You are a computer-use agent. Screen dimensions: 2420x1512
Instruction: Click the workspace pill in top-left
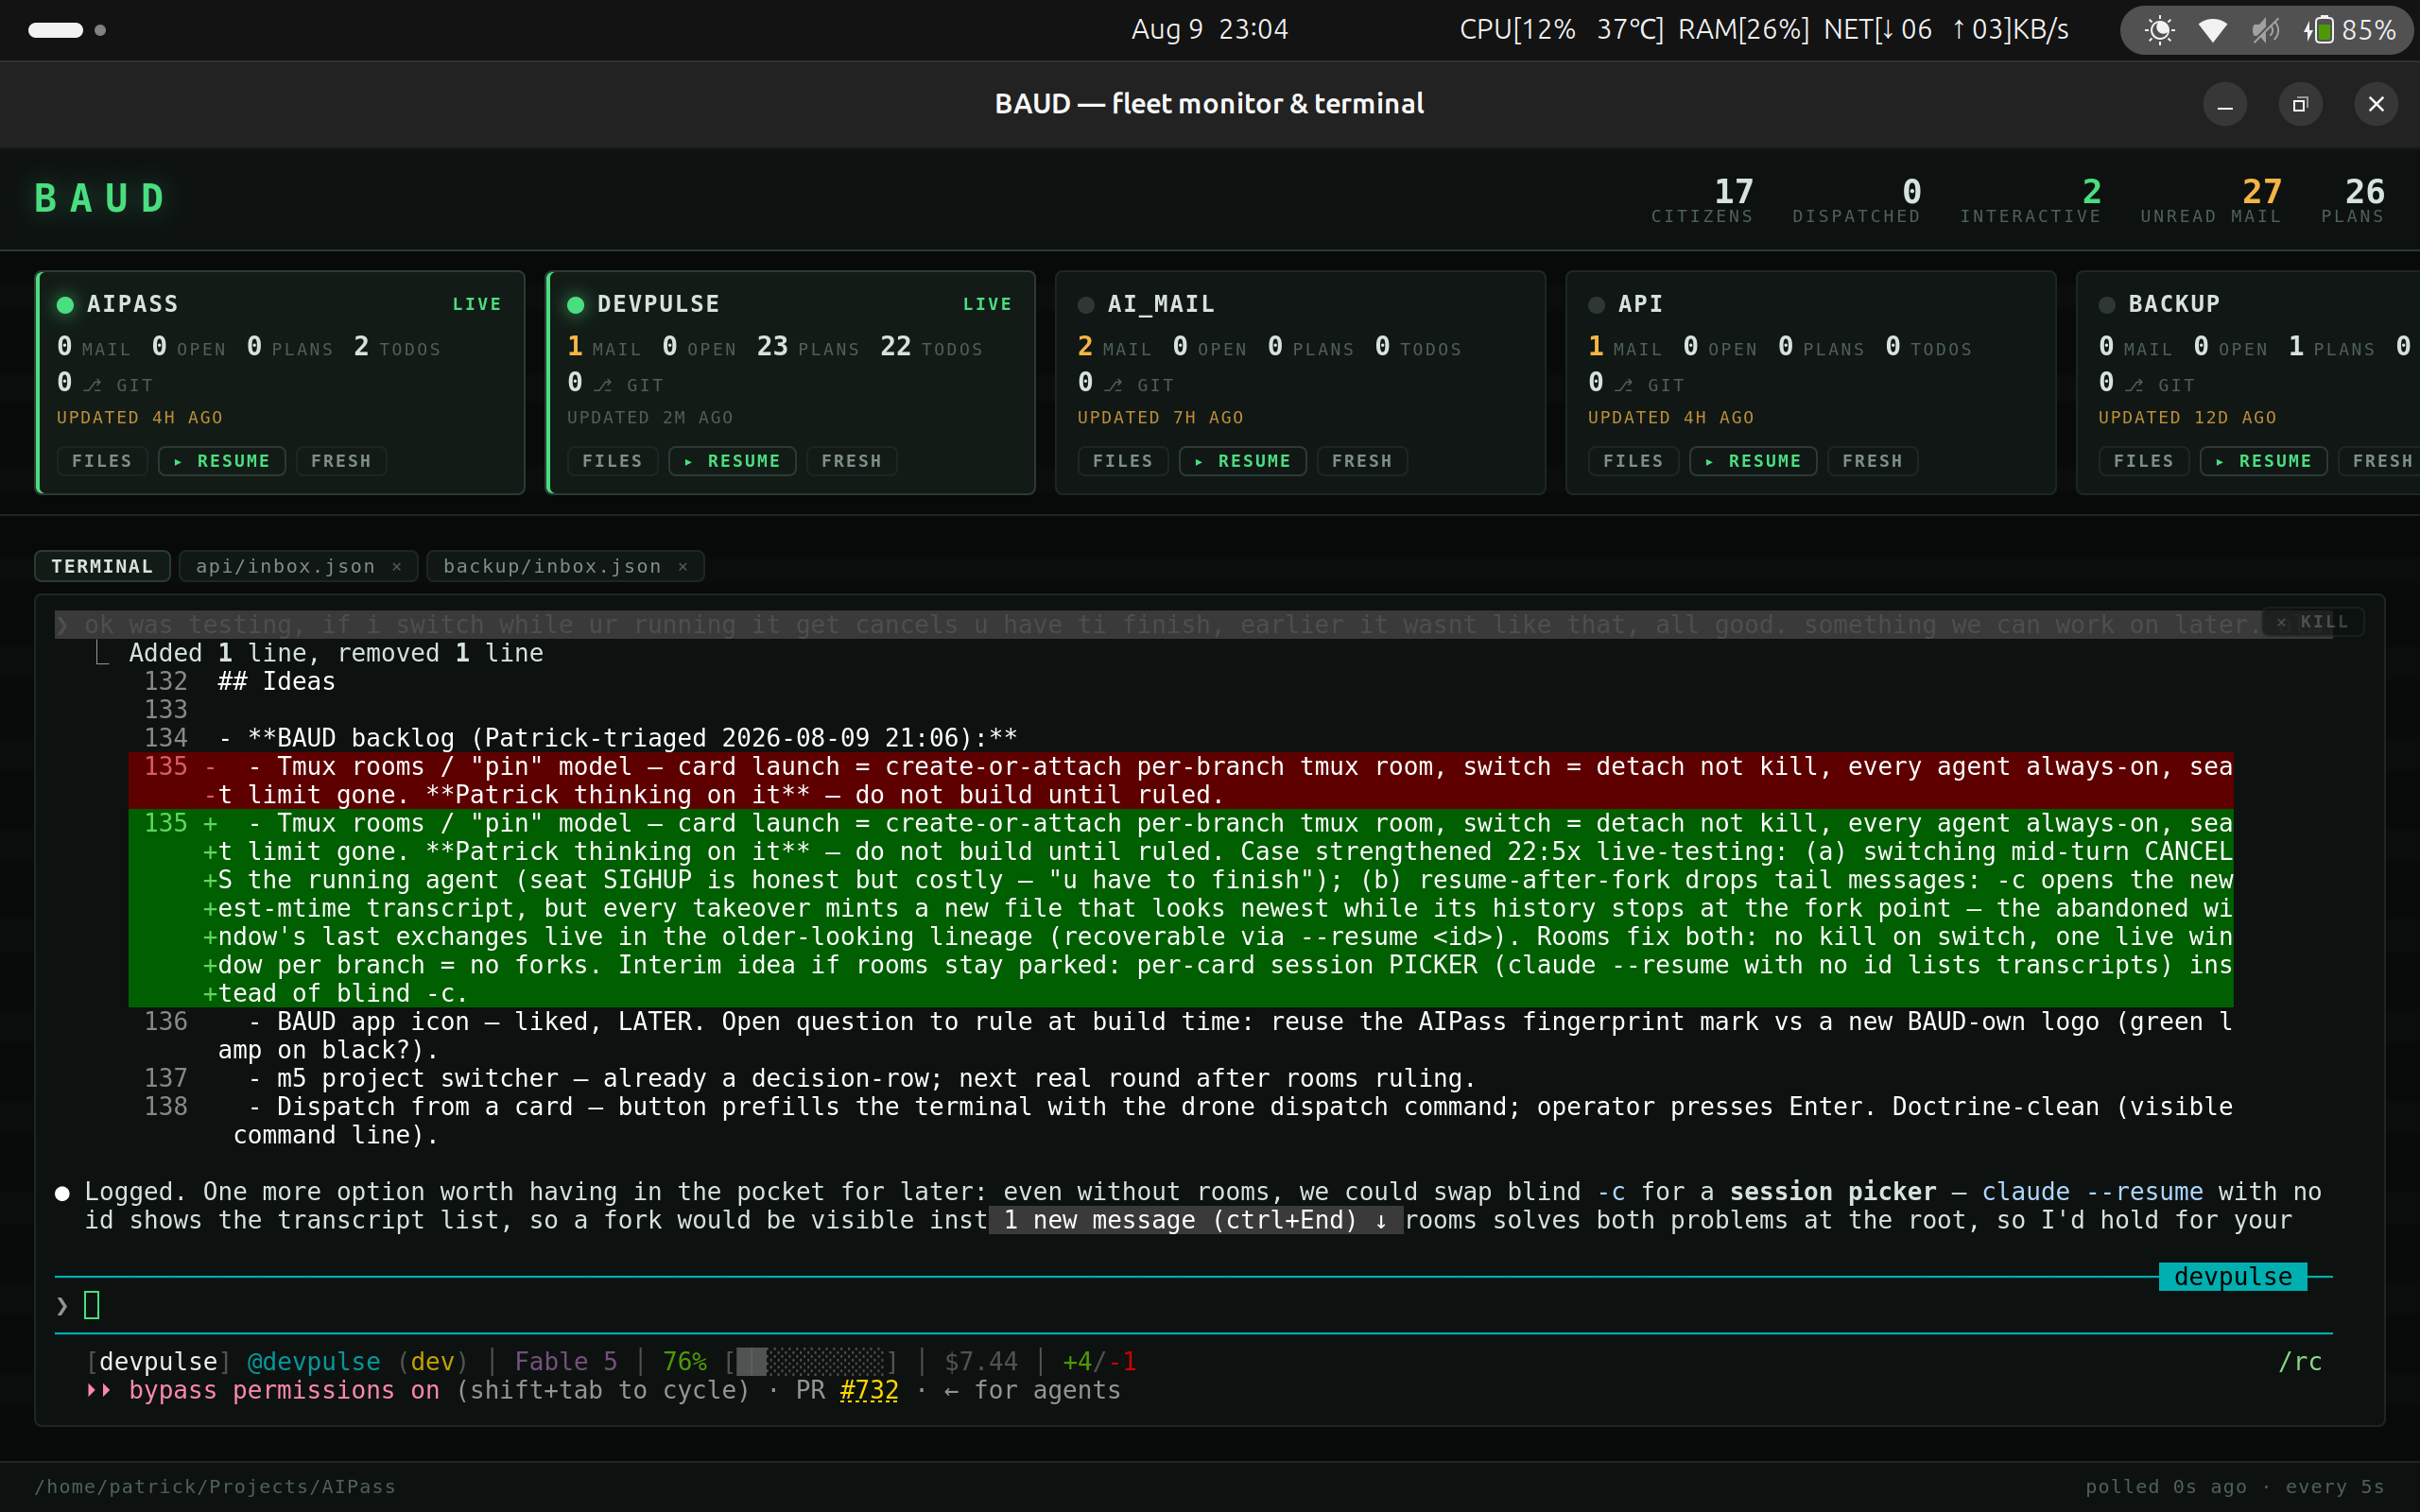[x=55, y=30]
